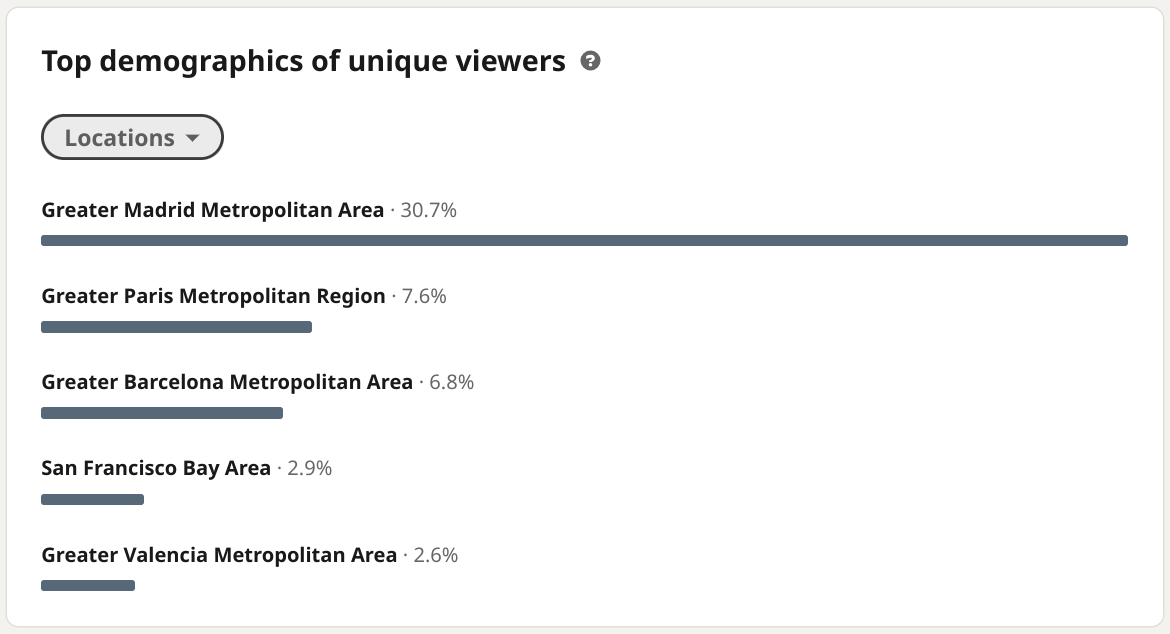Click the Greater Barcelona Metropolitan Area label
This screenshot has height=634, width=1170.
point(227,382)
